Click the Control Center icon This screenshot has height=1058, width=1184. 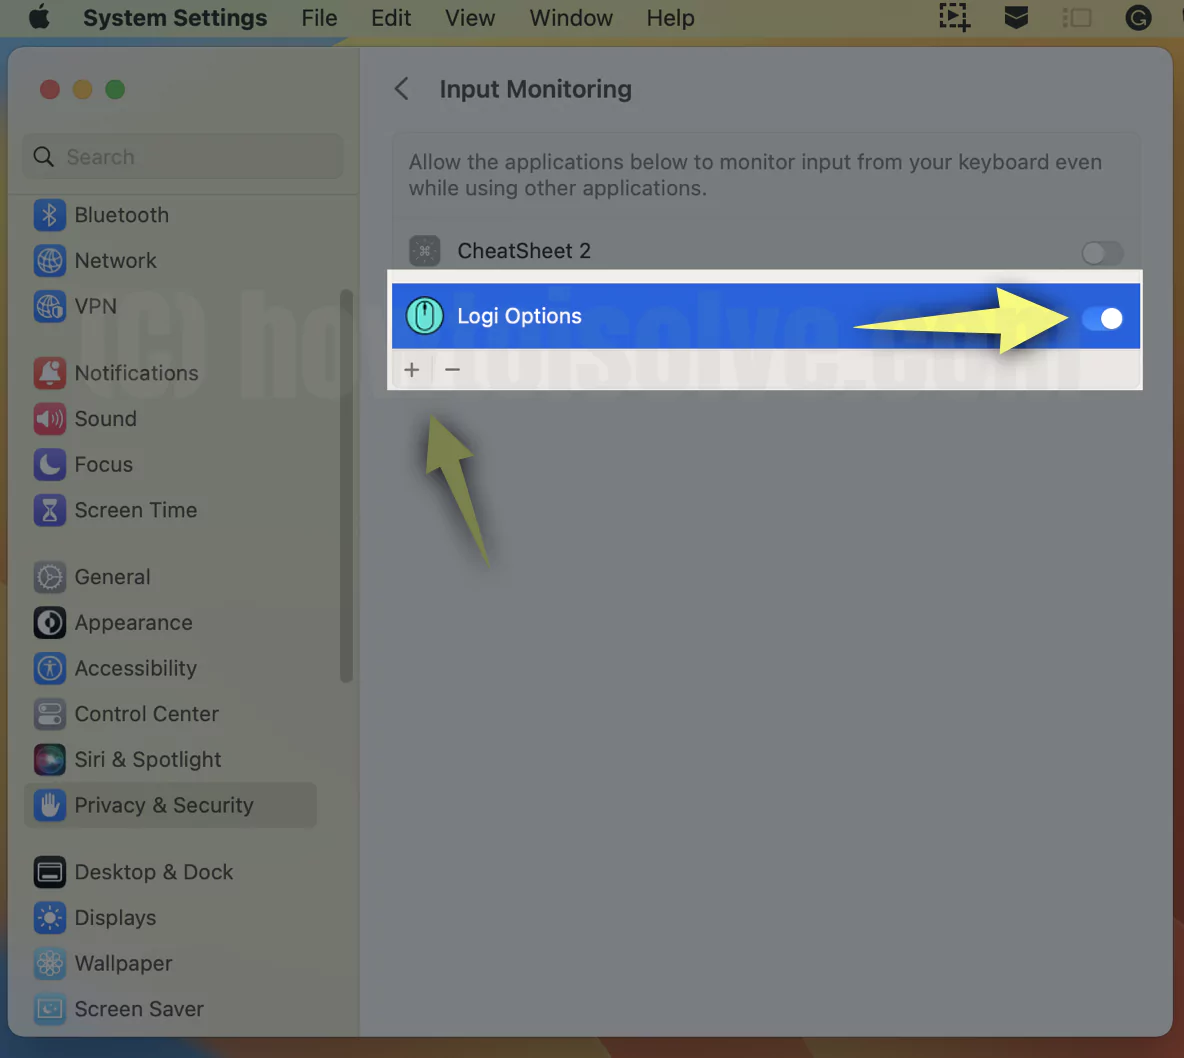[x=50, y=714]
